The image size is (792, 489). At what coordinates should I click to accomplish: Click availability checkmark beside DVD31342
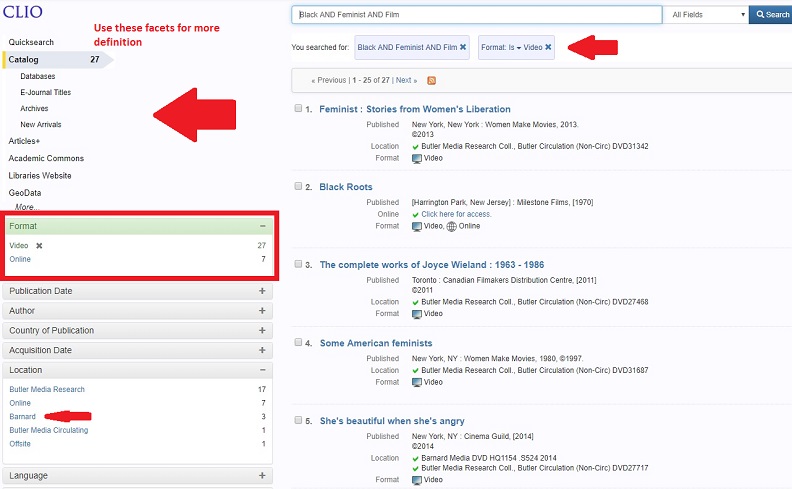(416, 147)
